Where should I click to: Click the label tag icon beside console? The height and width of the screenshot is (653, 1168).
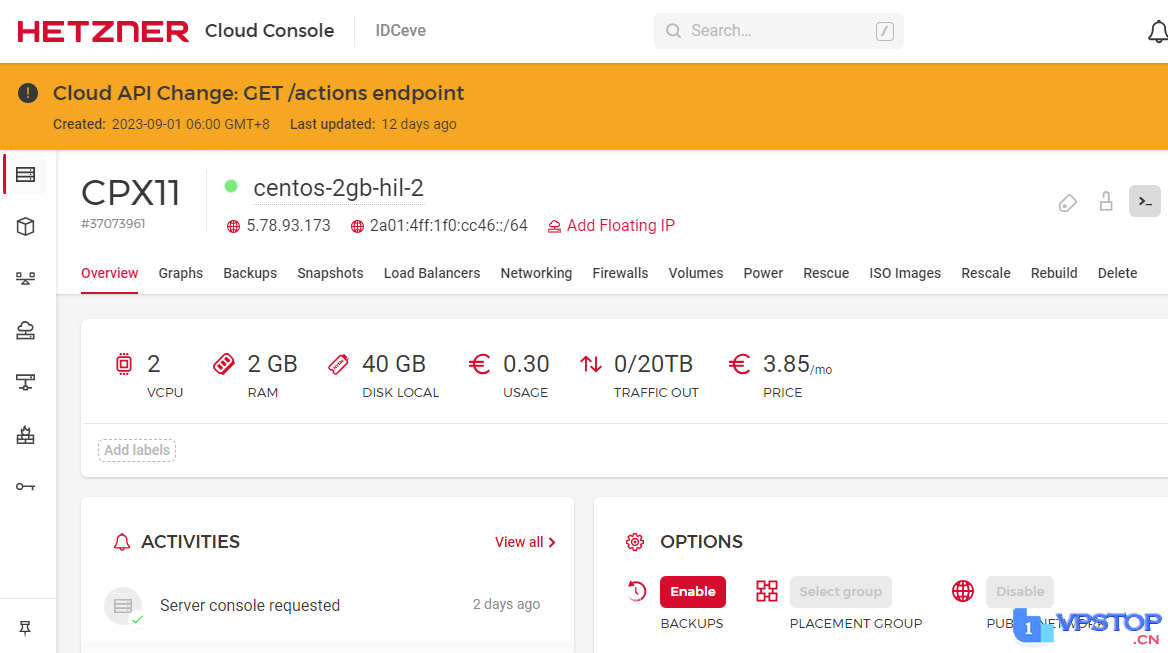(x=1067, y=203)
